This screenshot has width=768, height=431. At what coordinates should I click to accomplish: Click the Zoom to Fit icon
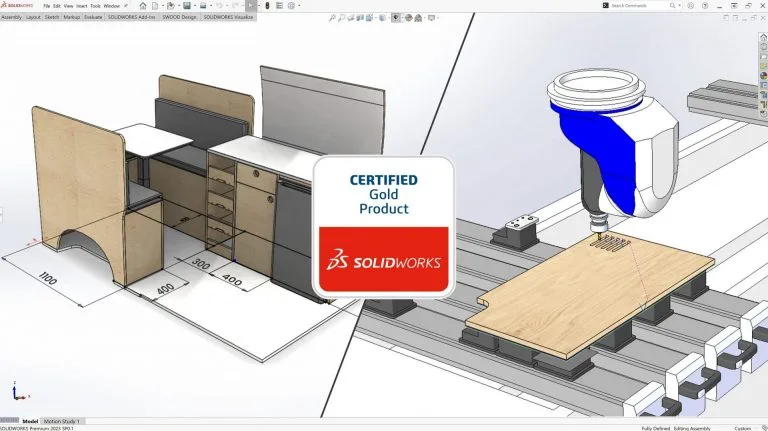(332, 18)
